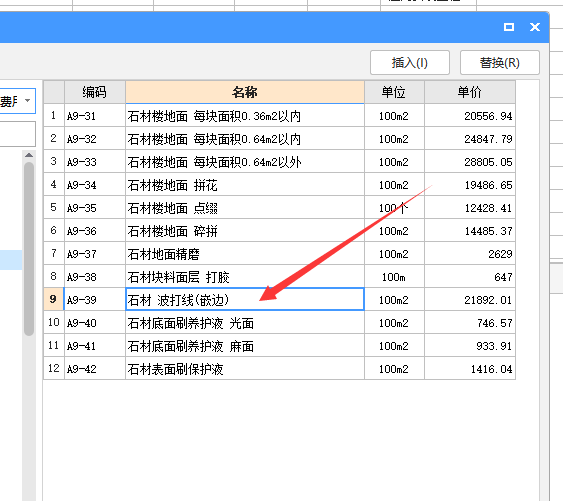Click price cell 1416.04
563x501 pixels.
click(x=470, y=368)
